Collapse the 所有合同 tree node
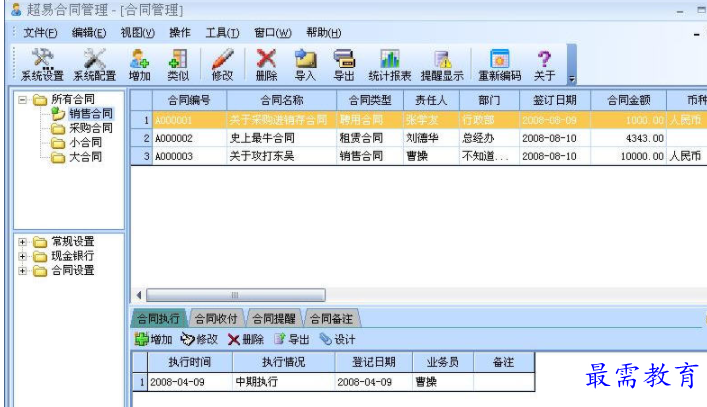This screenshot has width=707, height=407. pos(22,99)
